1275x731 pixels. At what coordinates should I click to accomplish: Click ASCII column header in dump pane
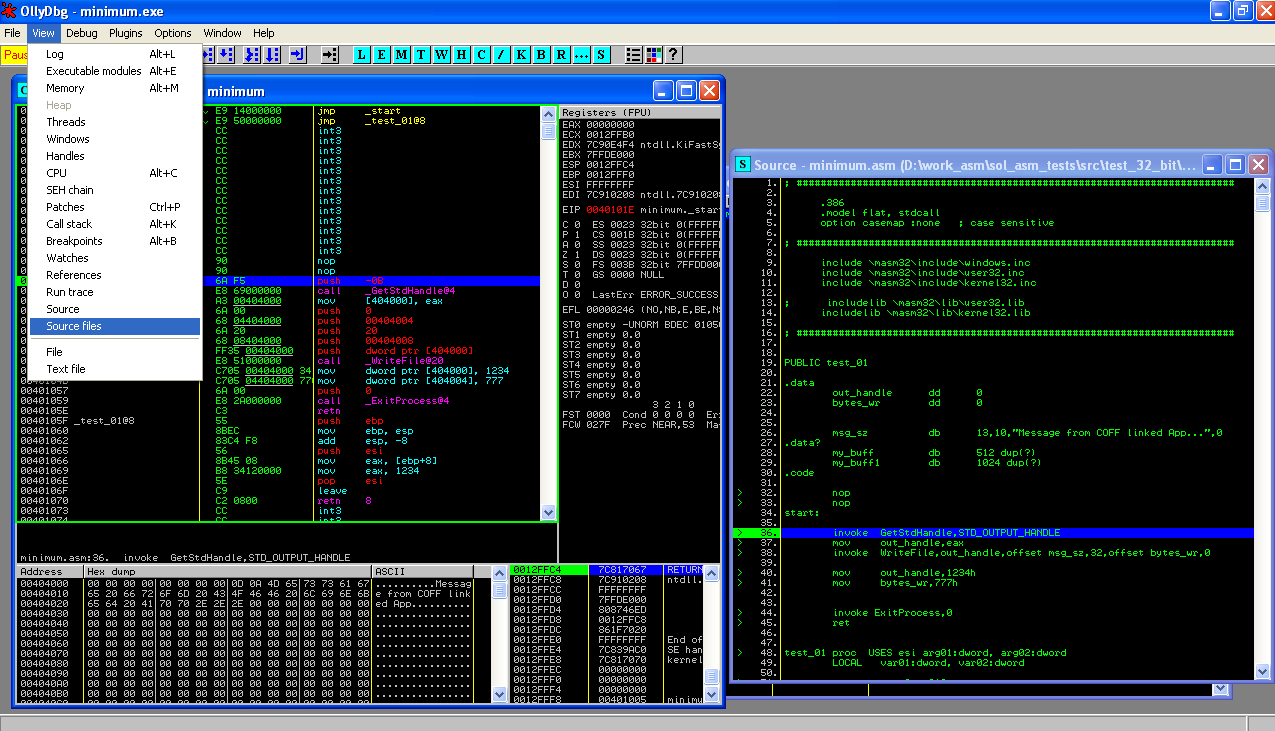(x=432, y=572)
